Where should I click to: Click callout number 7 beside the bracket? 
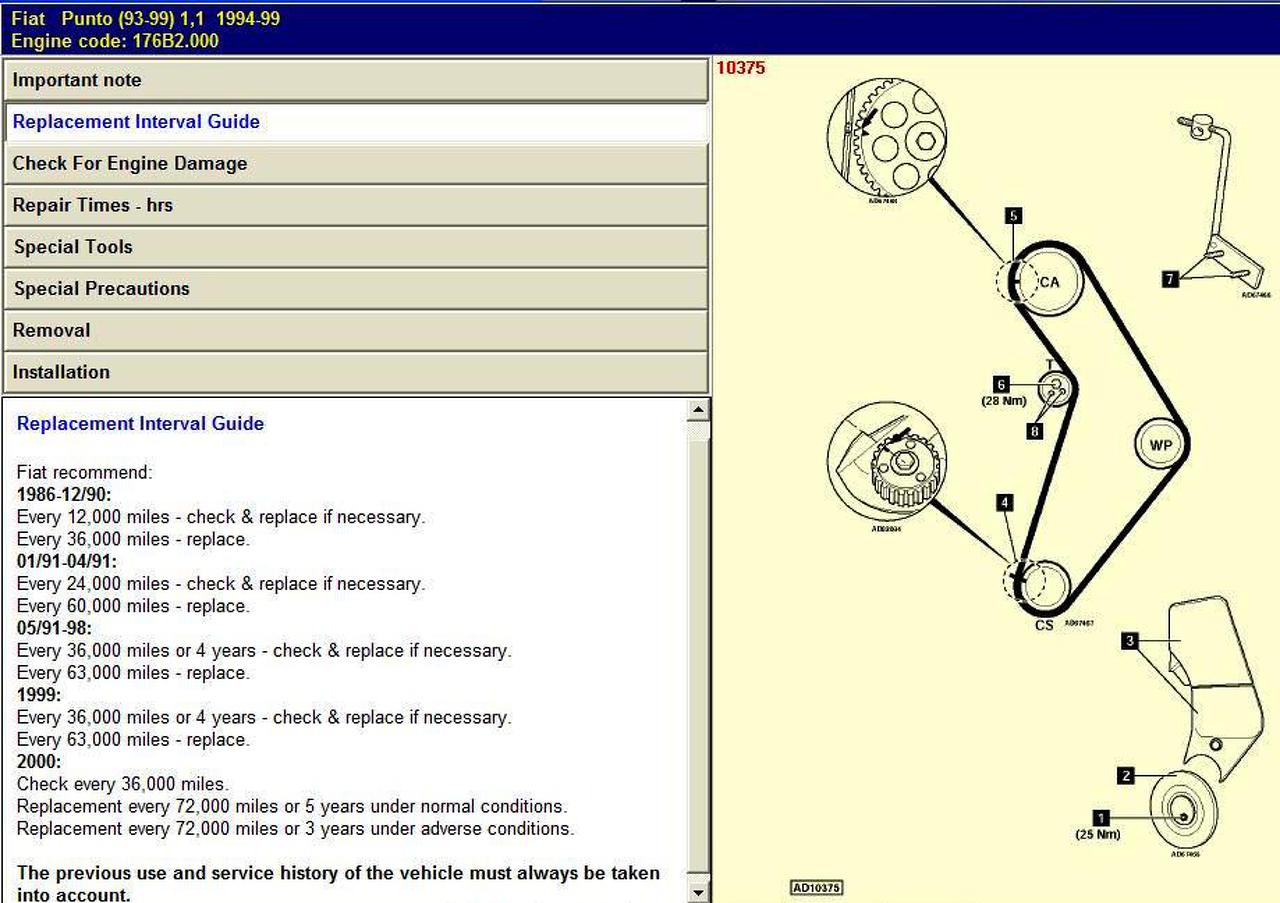(x=1170, y=280)
